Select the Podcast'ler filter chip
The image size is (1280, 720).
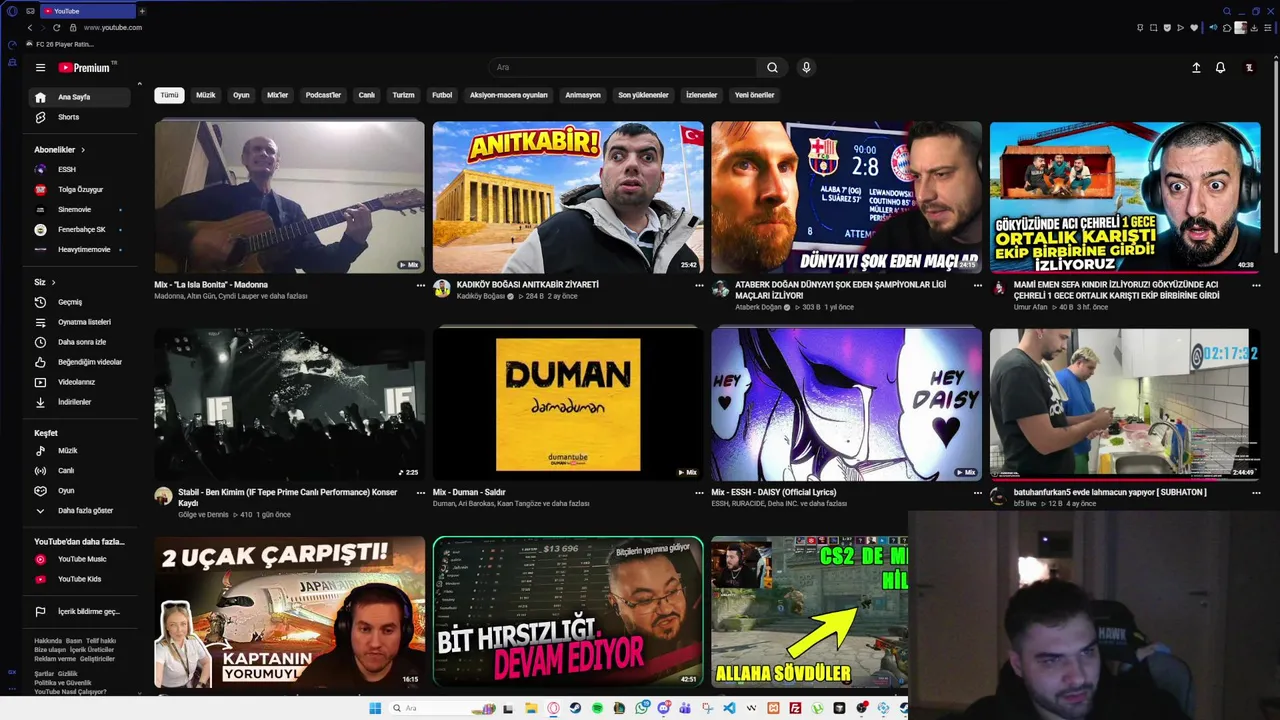(x=323, y=95)
